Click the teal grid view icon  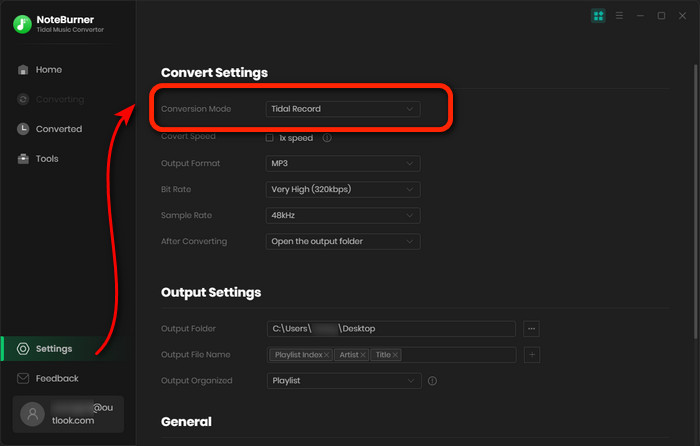click(x=598, y=16)
